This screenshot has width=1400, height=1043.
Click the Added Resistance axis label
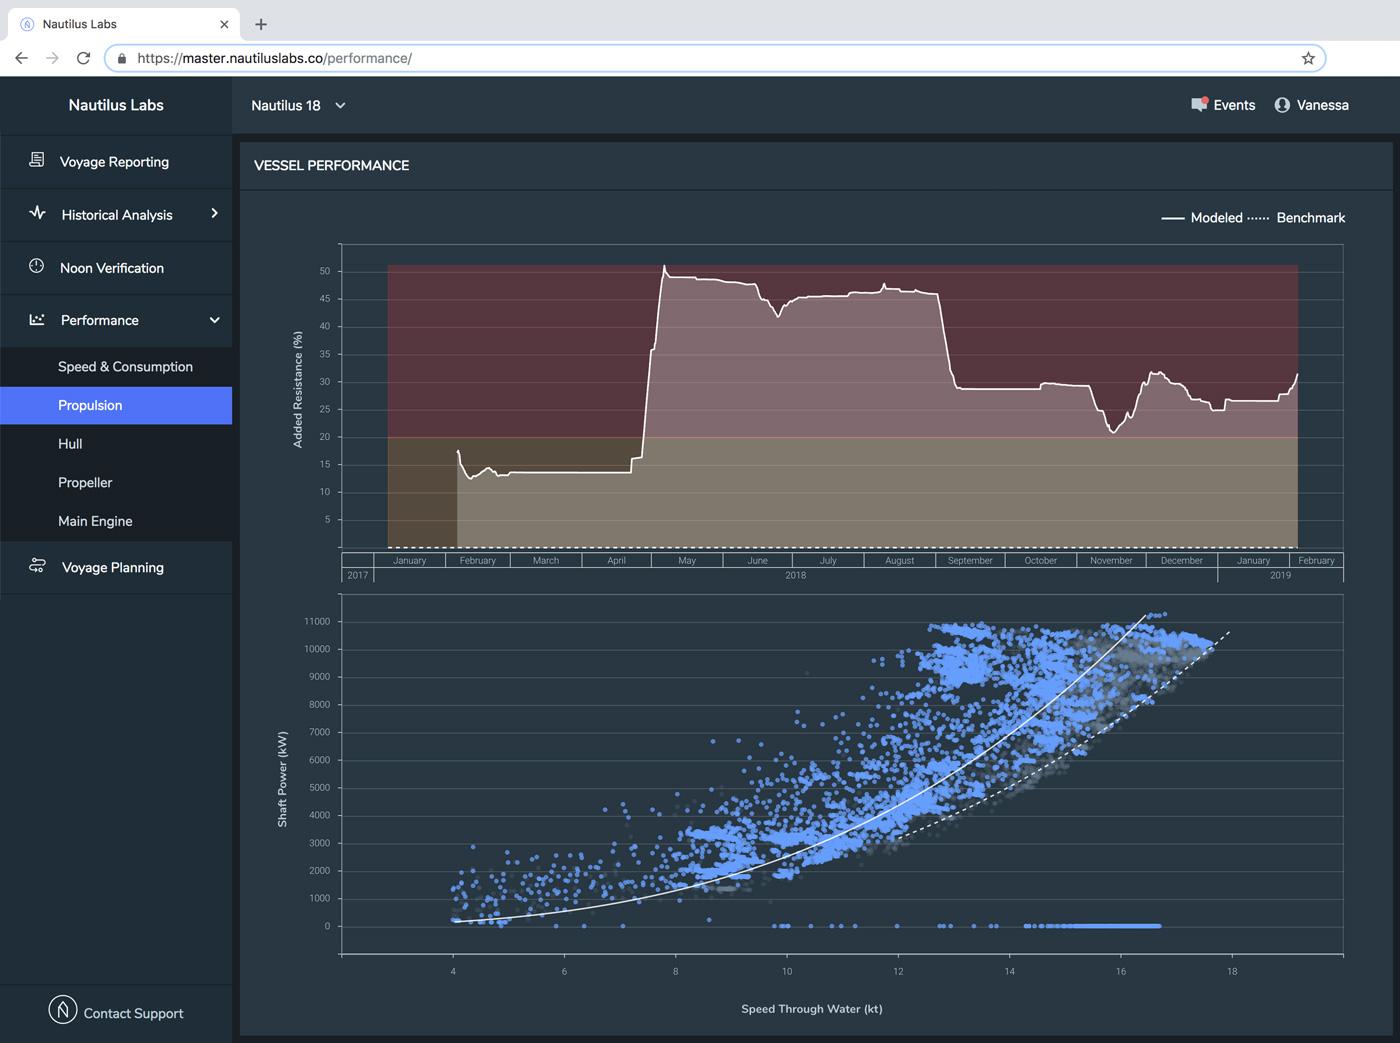click(297, 389)
